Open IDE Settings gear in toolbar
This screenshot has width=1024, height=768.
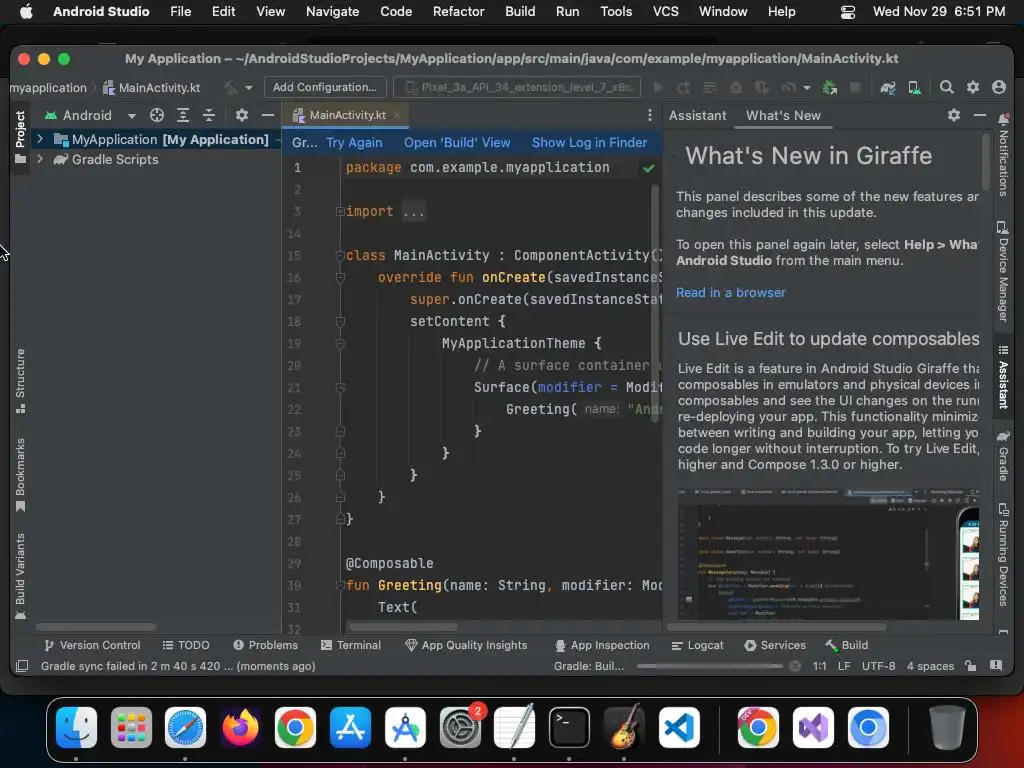(972, 88)
